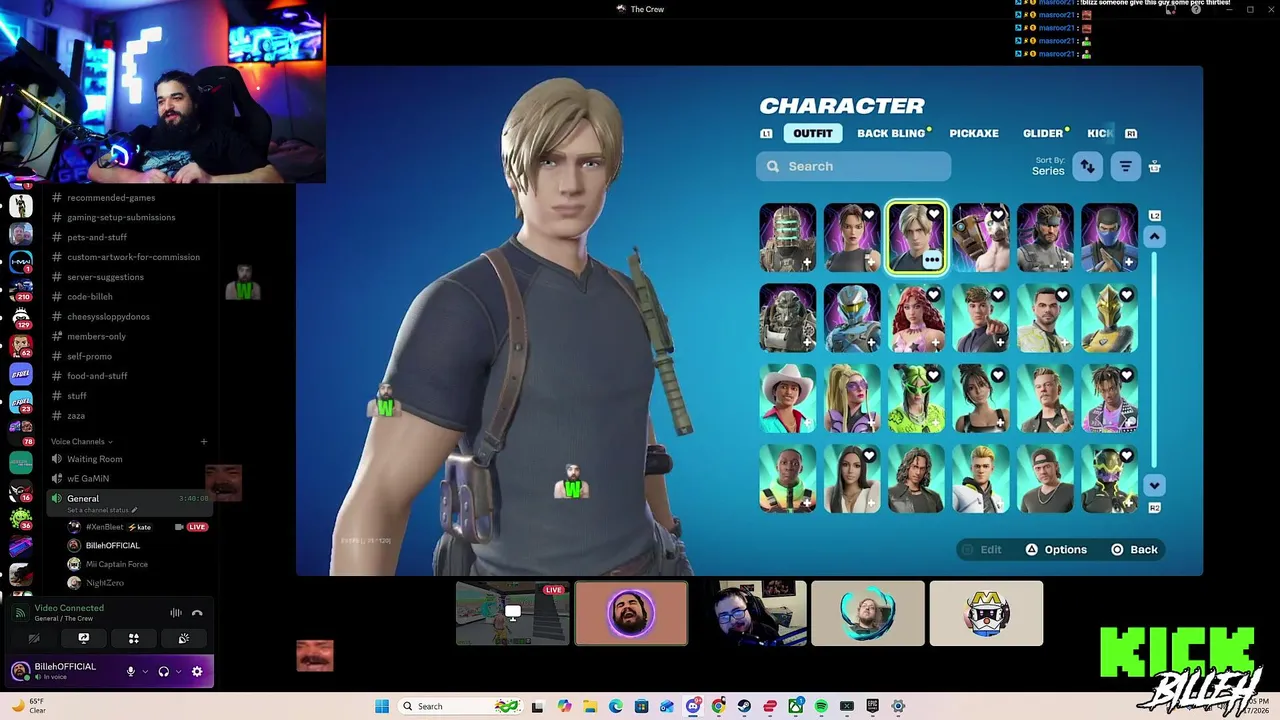The height and width of the screenshot is (720, 1280).
Task: Disconnect from voice with the hang-up icon
Action: point(197,613)
